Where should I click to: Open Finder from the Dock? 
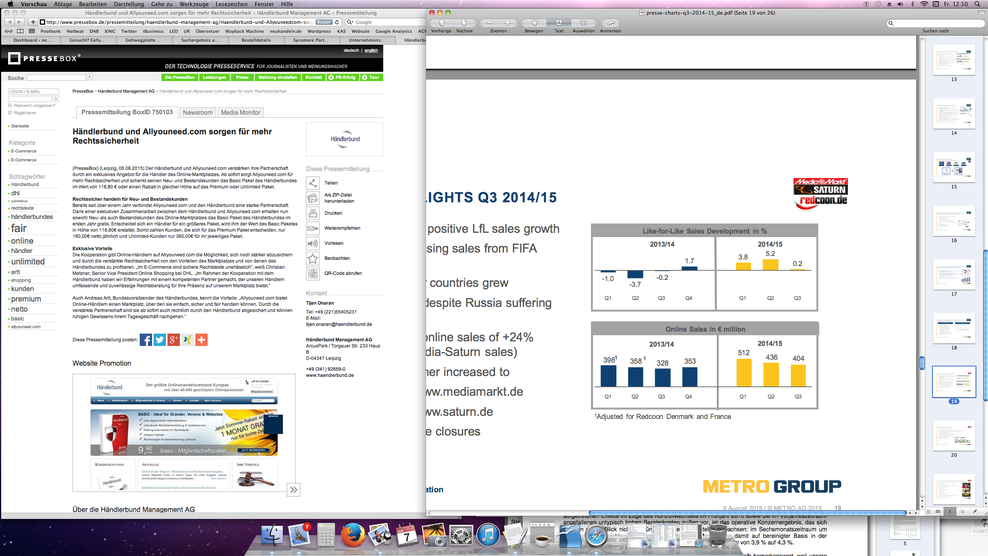(x=272, y=535)
